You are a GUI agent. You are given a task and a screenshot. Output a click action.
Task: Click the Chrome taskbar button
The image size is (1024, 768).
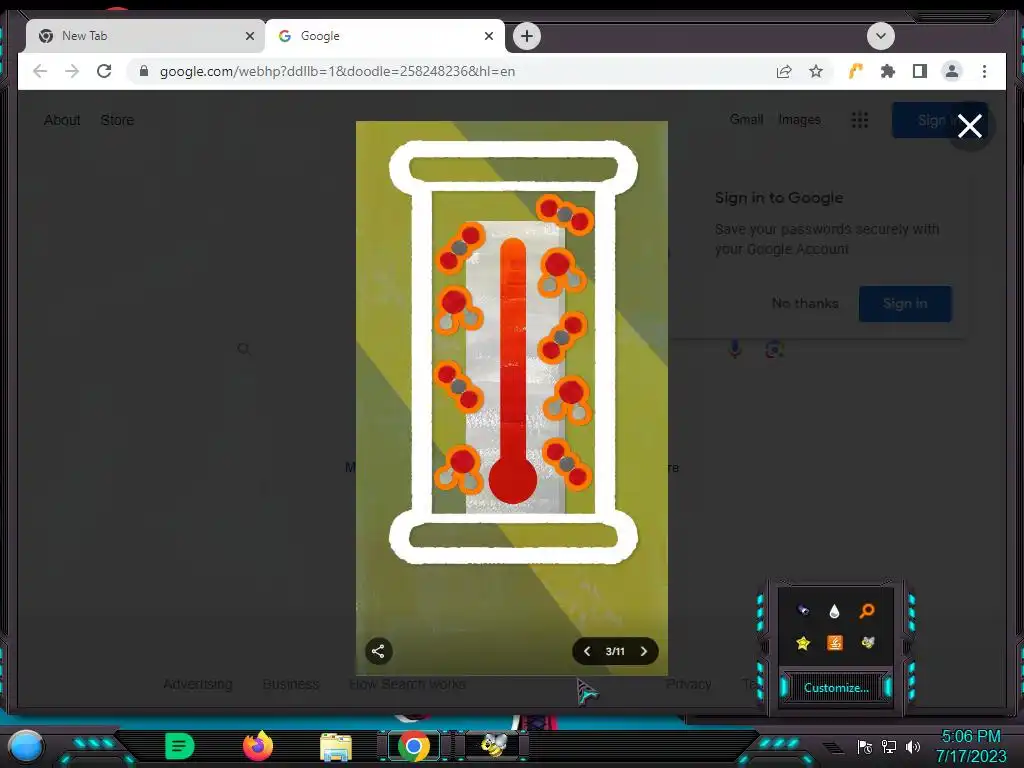coord(413,746)
